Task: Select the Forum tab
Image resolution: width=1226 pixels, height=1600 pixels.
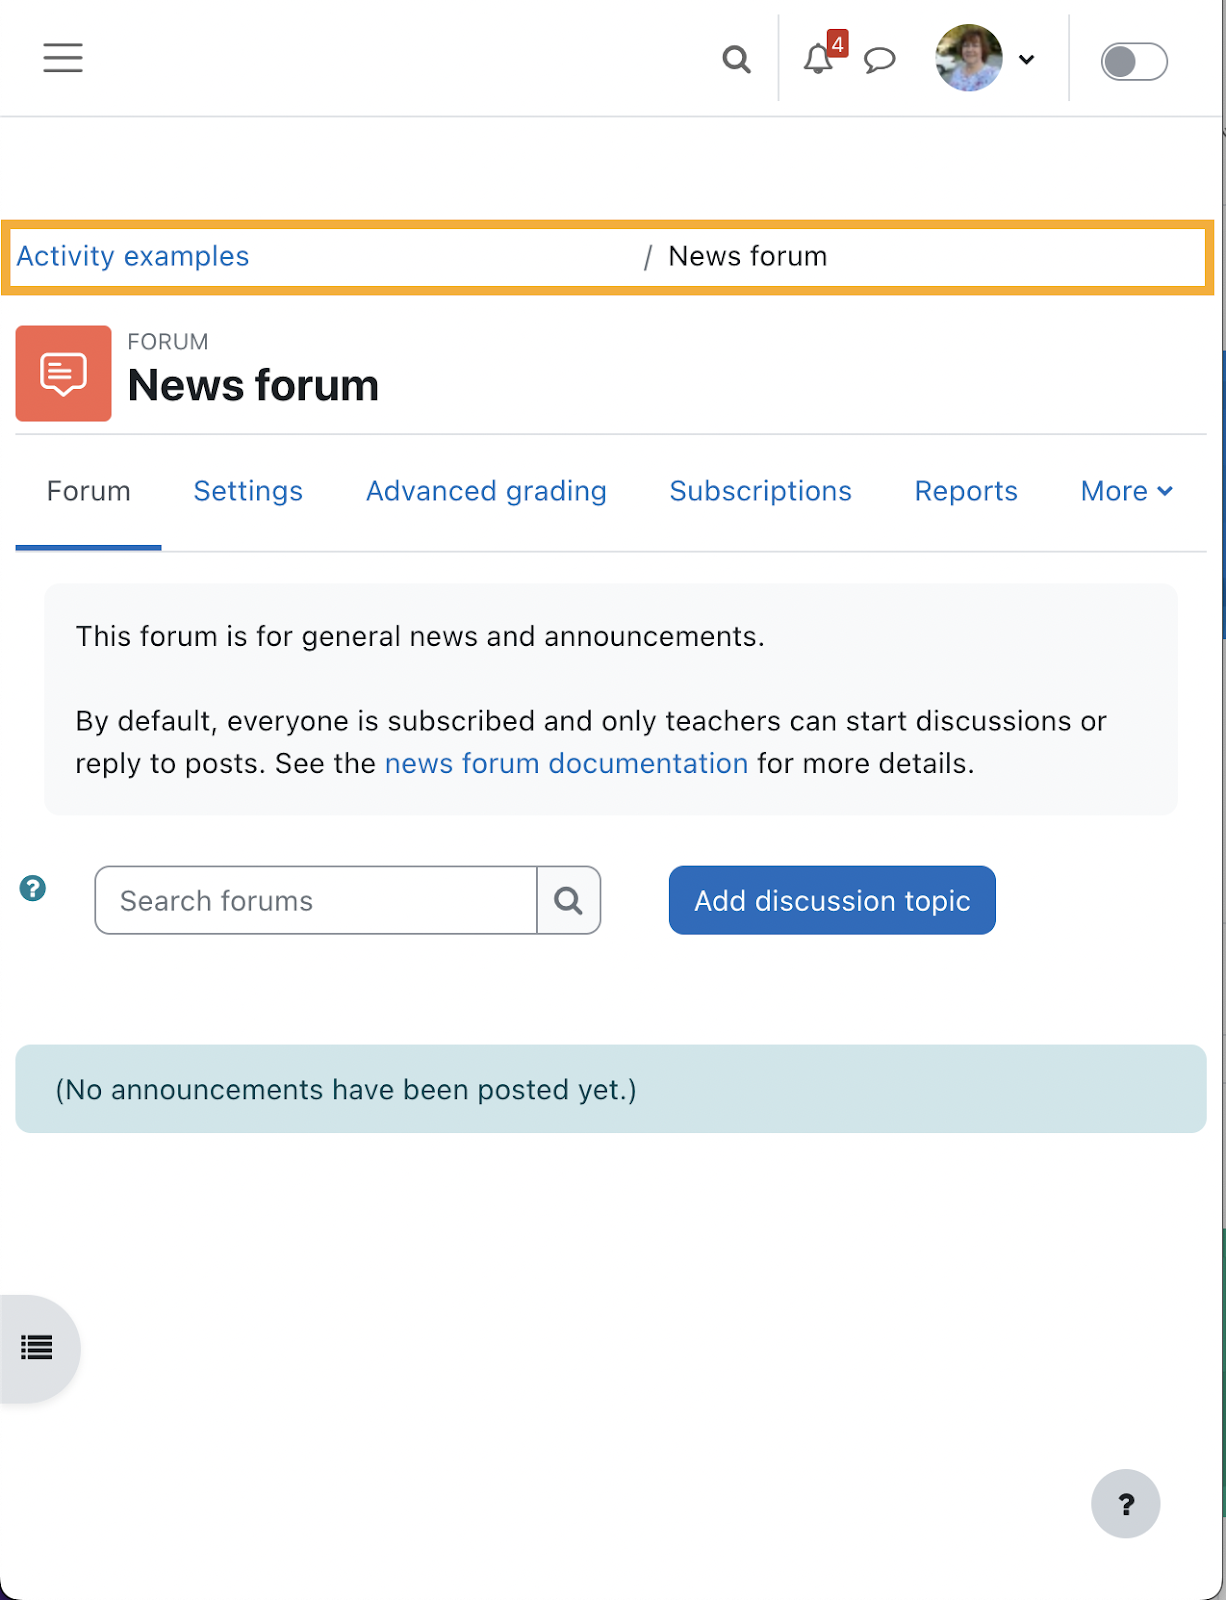Action: (88, 491)
